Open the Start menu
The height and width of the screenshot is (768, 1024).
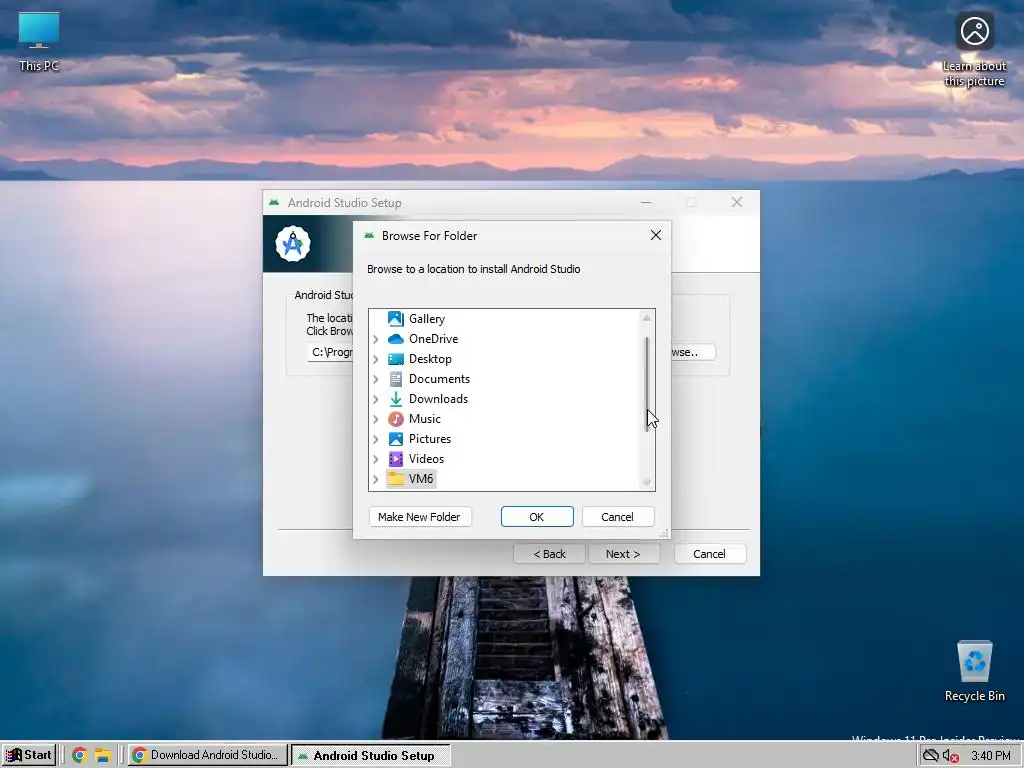click(29, 756)
